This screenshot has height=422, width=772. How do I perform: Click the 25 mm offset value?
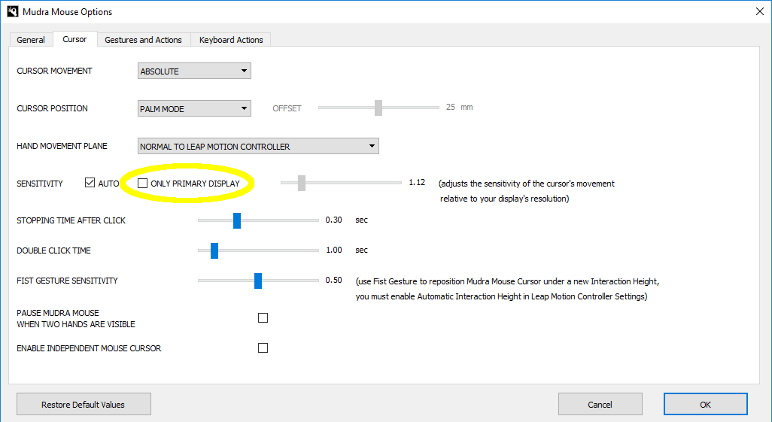459,107
